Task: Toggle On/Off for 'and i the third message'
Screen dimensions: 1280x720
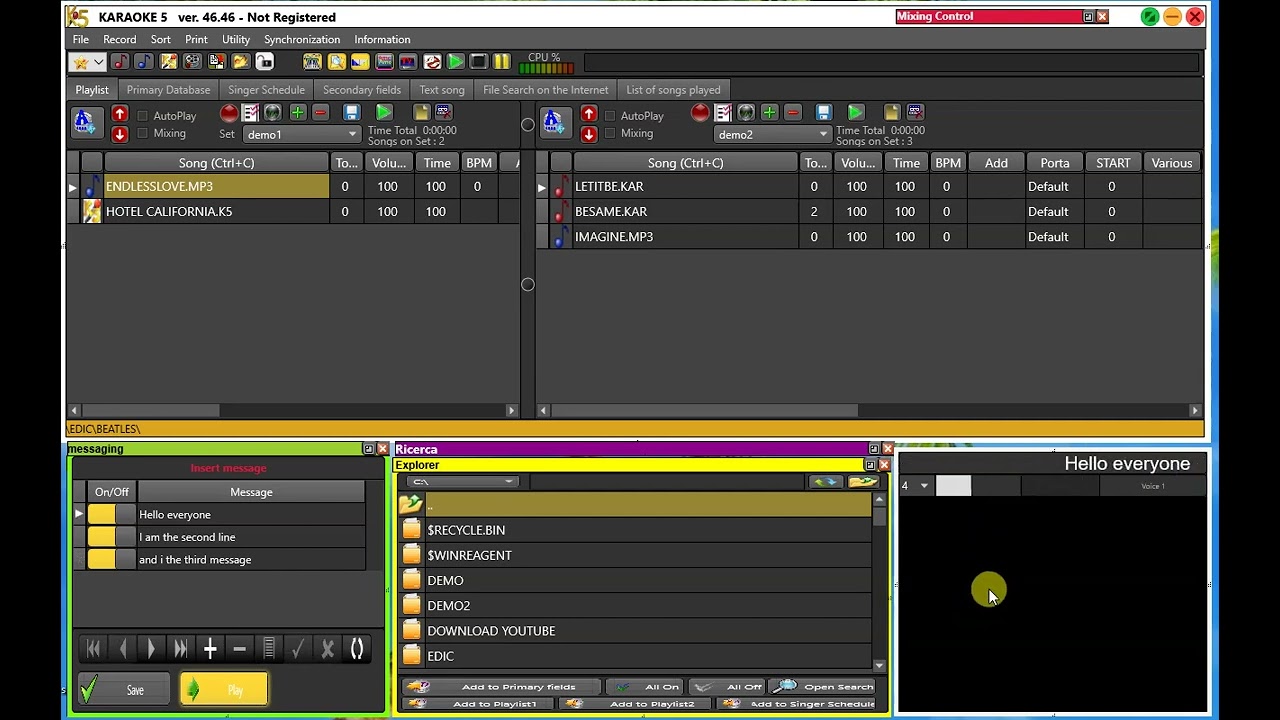Action: coord(111,560)
